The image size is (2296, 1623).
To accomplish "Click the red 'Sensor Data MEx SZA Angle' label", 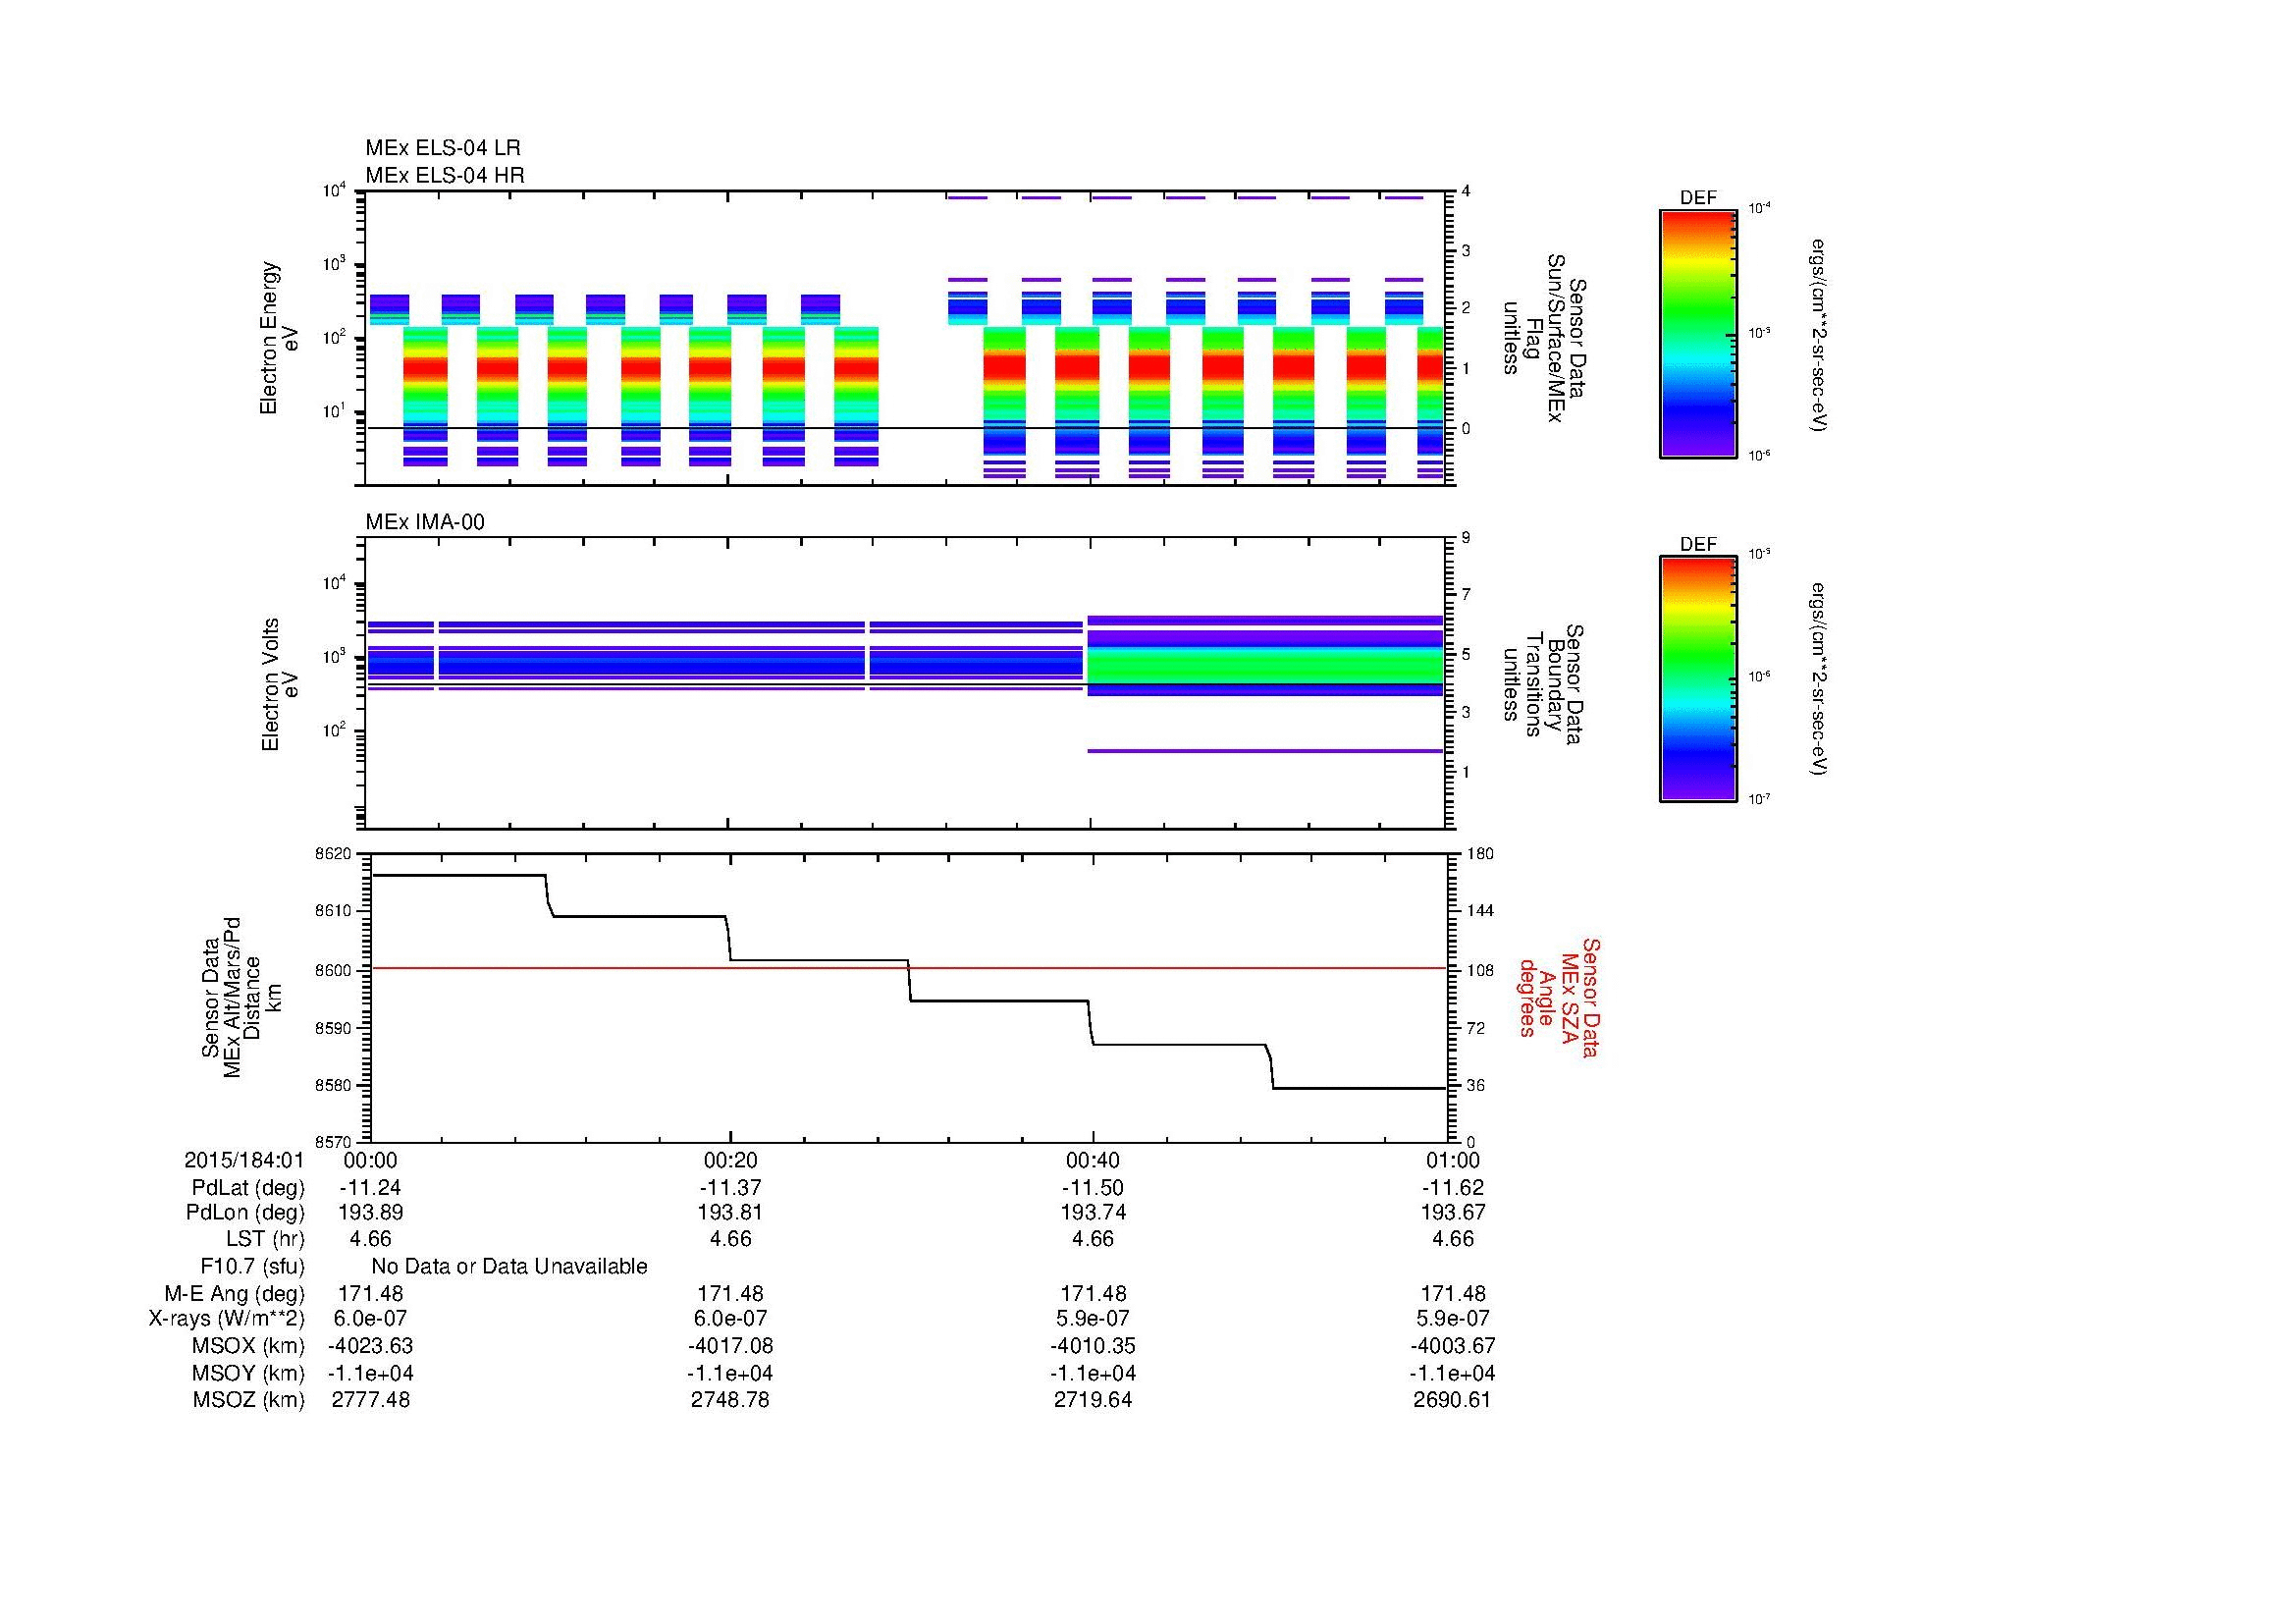I will tap(1559, 997).
